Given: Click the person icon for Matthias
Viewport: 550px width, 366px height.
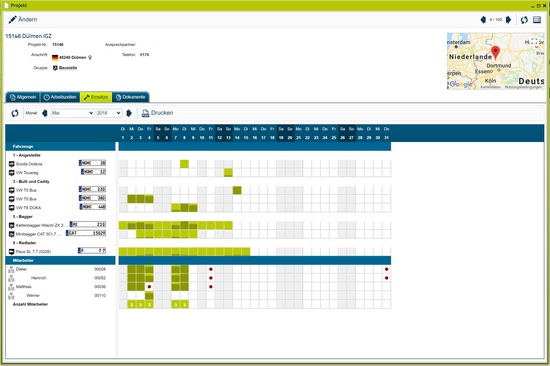Looking at the screenshot, I should point(11,287).
